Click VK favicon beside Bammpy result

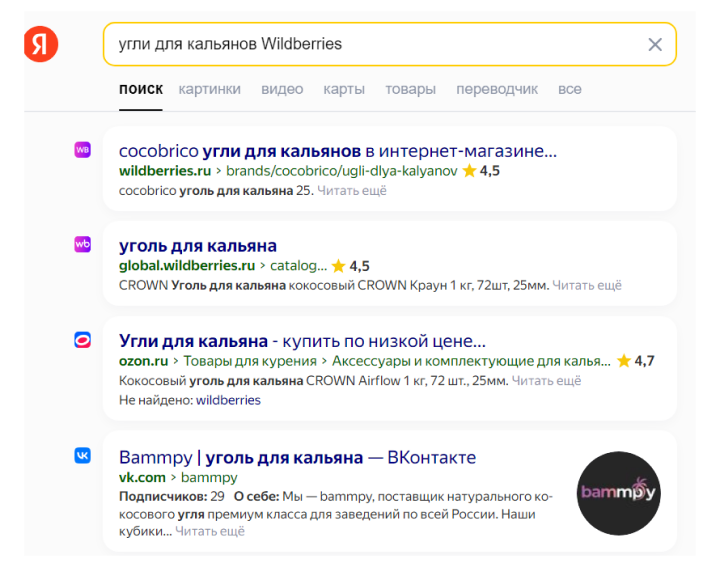[x=83, y=456]
